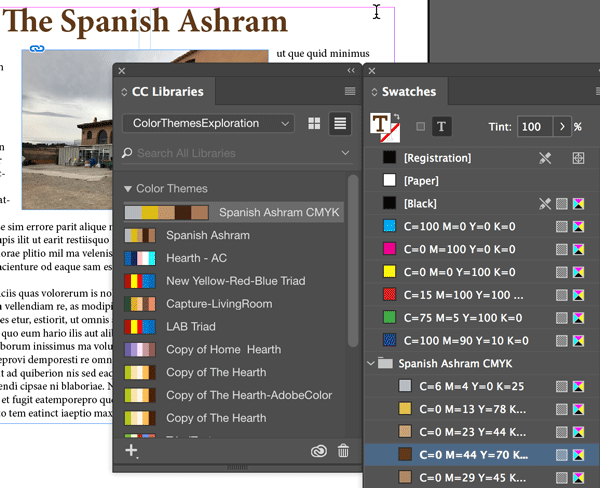Collapse the Color Themes section
Image resolution: width=600 pixels, height=488 pixels.
128,189
